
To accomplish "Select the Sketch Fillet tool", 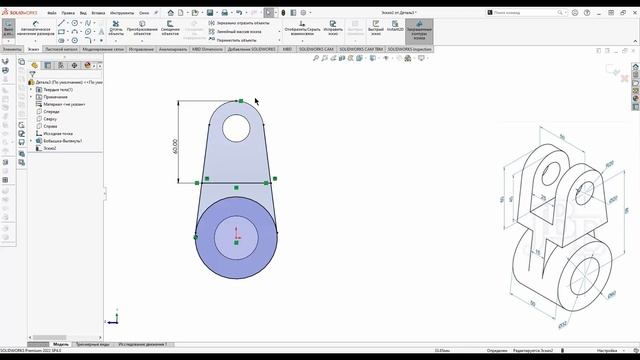I will 88,40.
